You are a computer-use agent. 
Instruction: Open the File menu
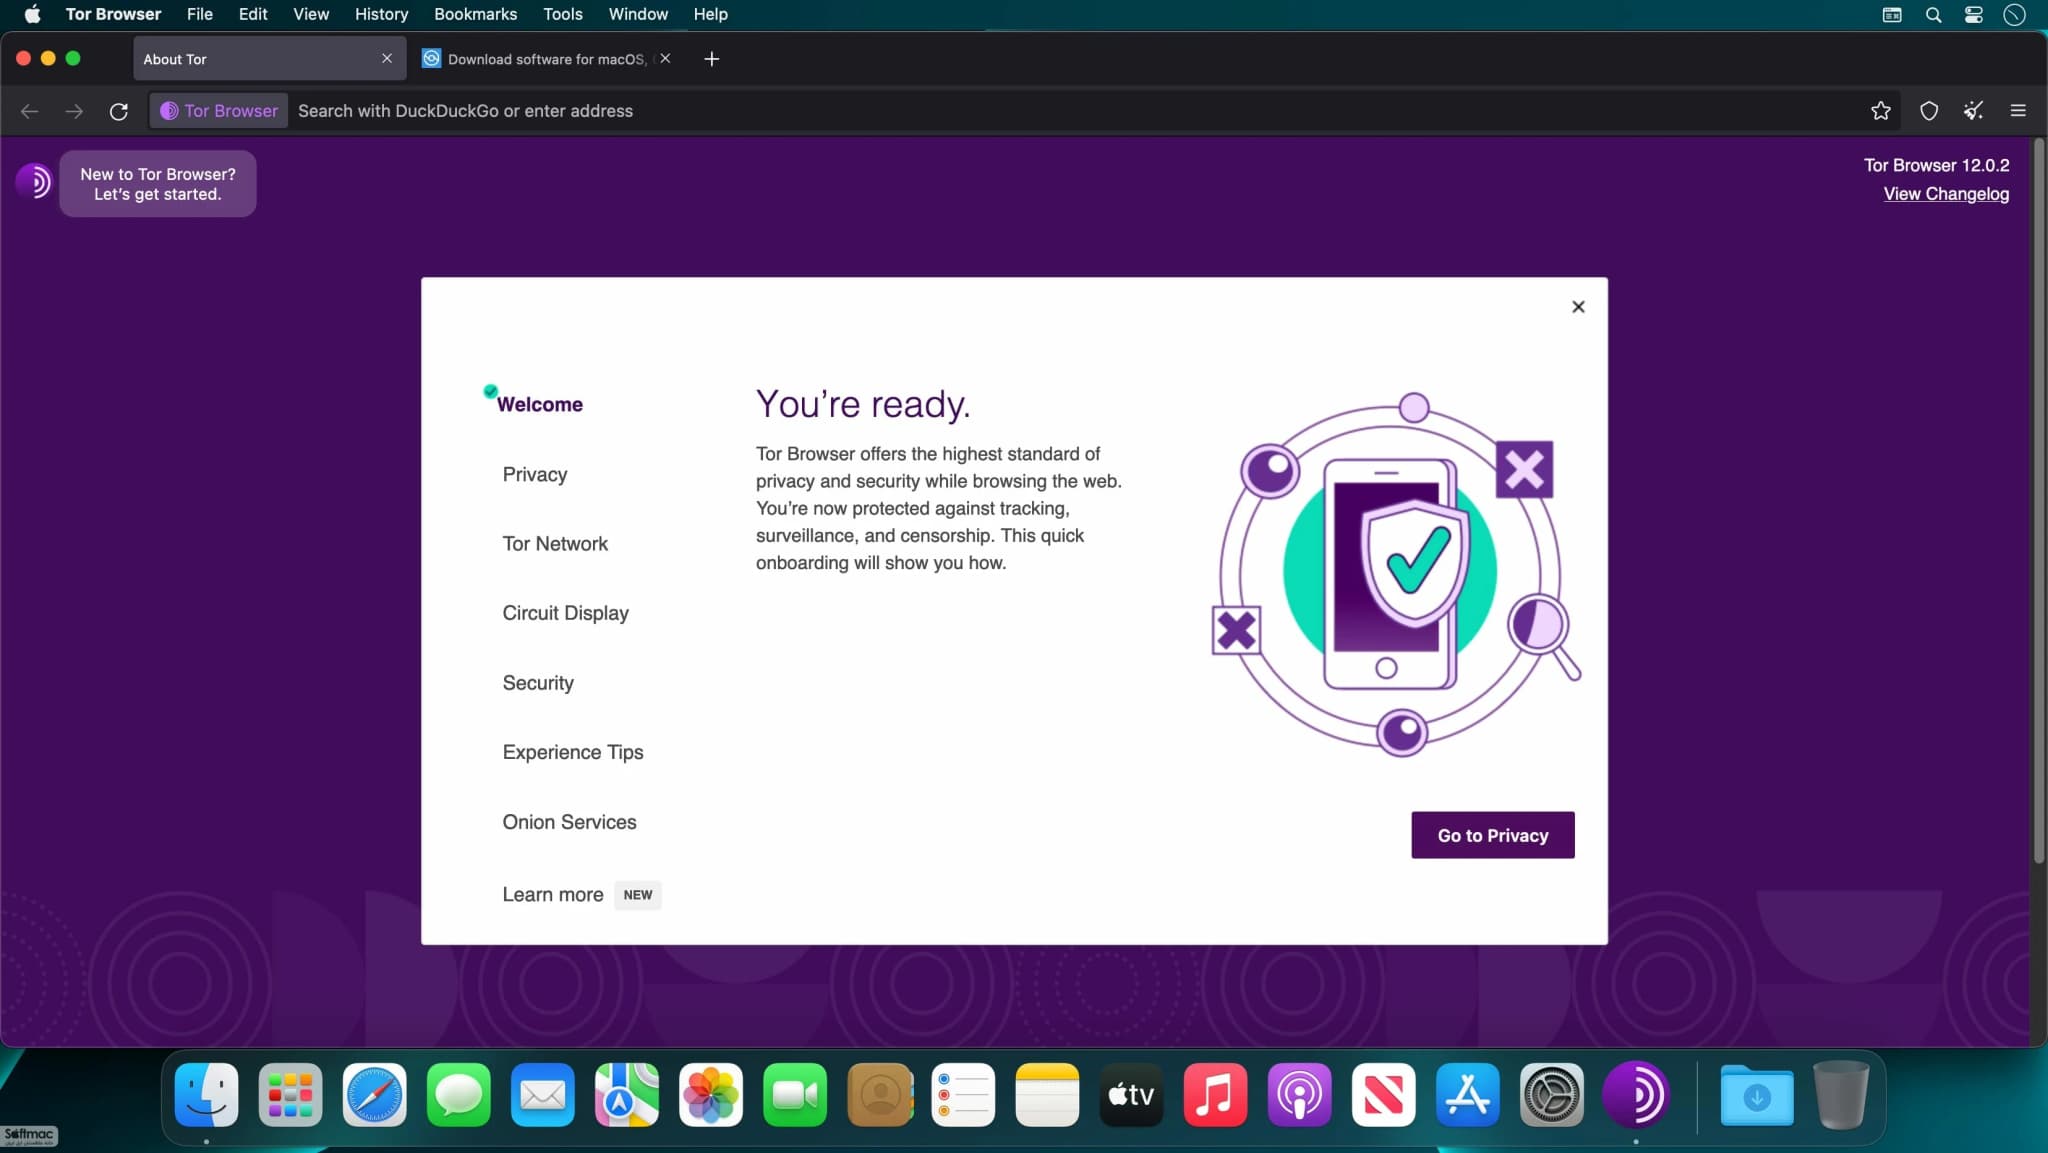coord(200,14)
